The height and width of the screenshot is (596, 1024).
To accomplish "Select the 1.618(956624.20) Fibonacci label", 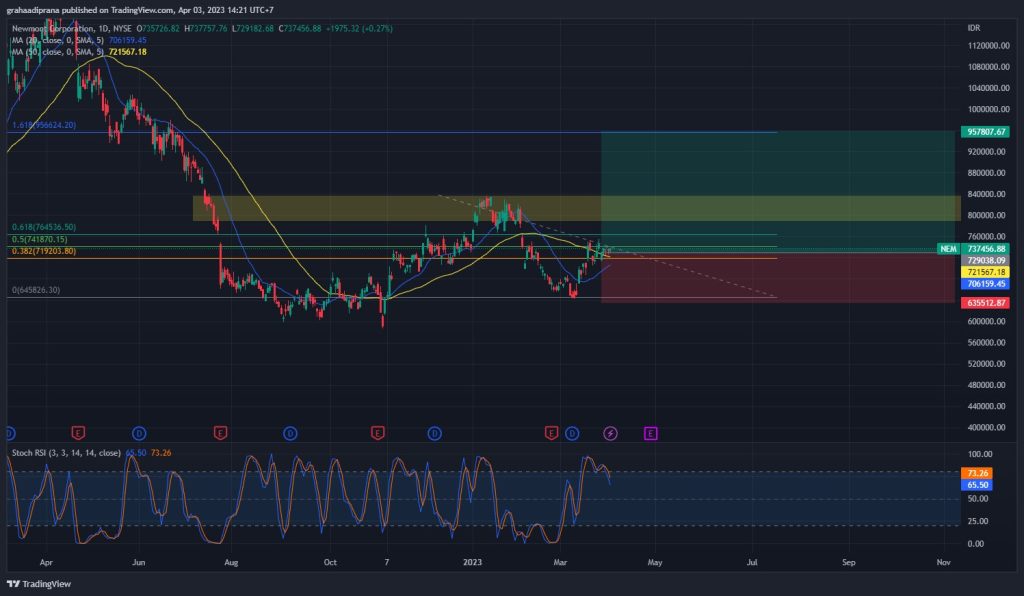I will [x=44, y=125].
